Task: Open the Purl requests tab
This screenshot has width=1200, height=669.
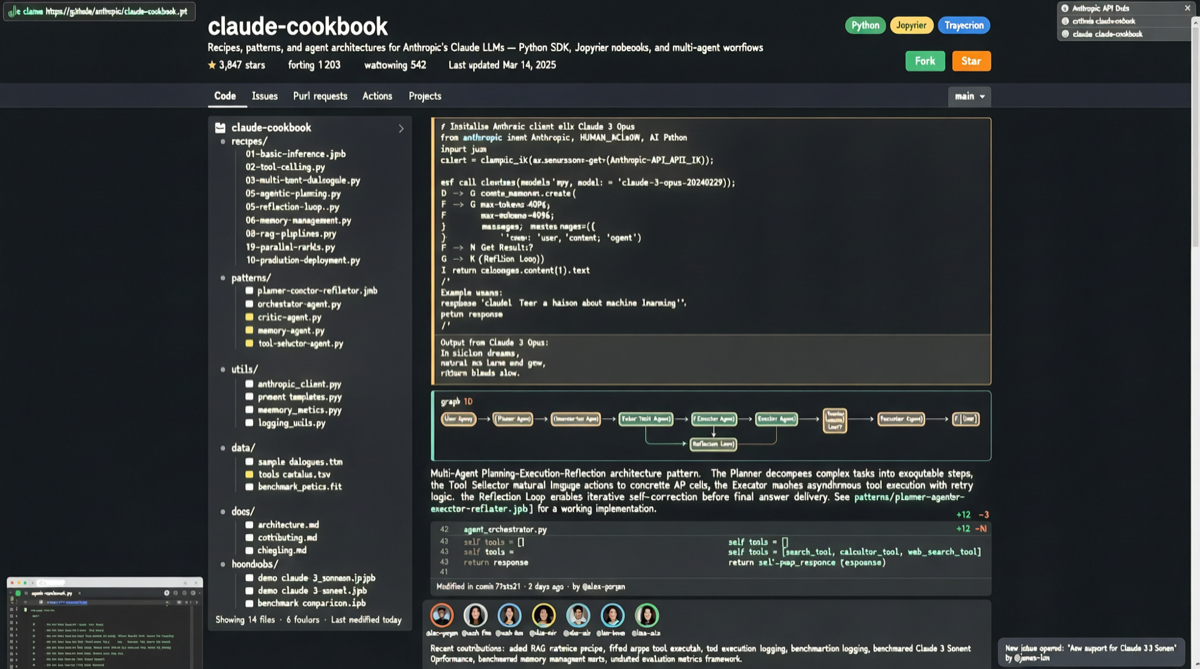Action: pos(320,96)
